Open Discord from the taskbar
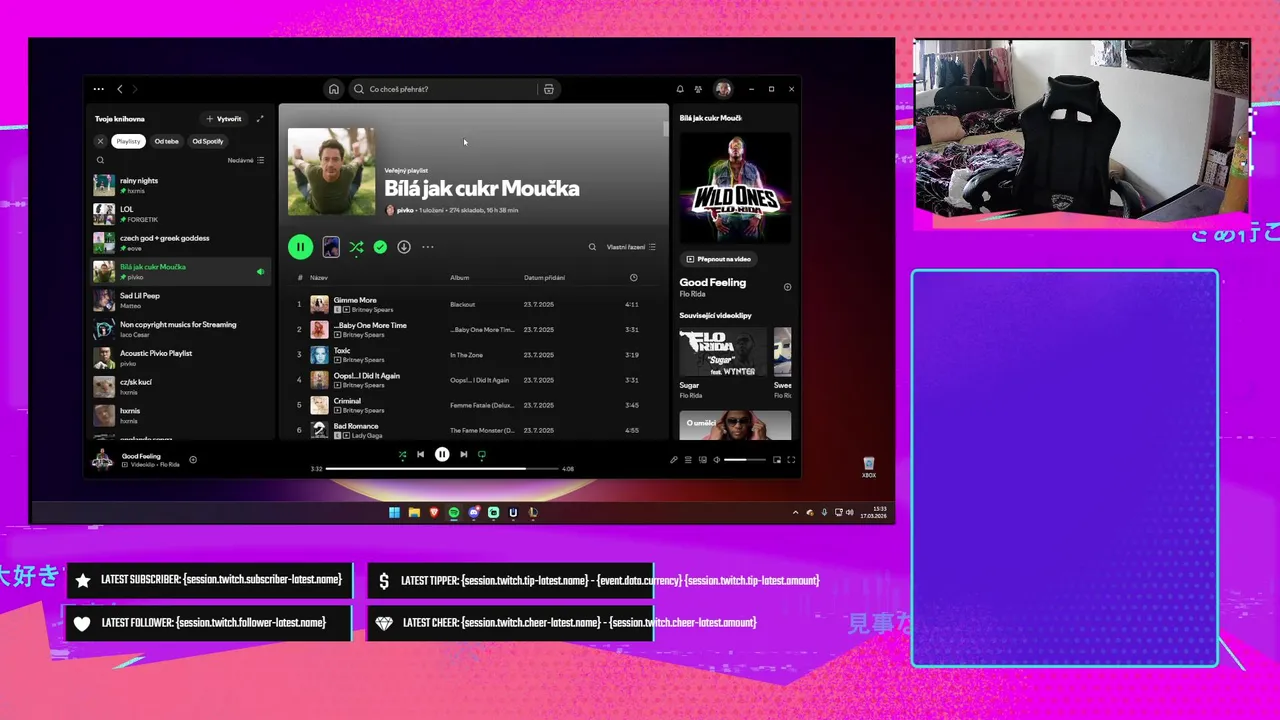 tap(474, 512)
